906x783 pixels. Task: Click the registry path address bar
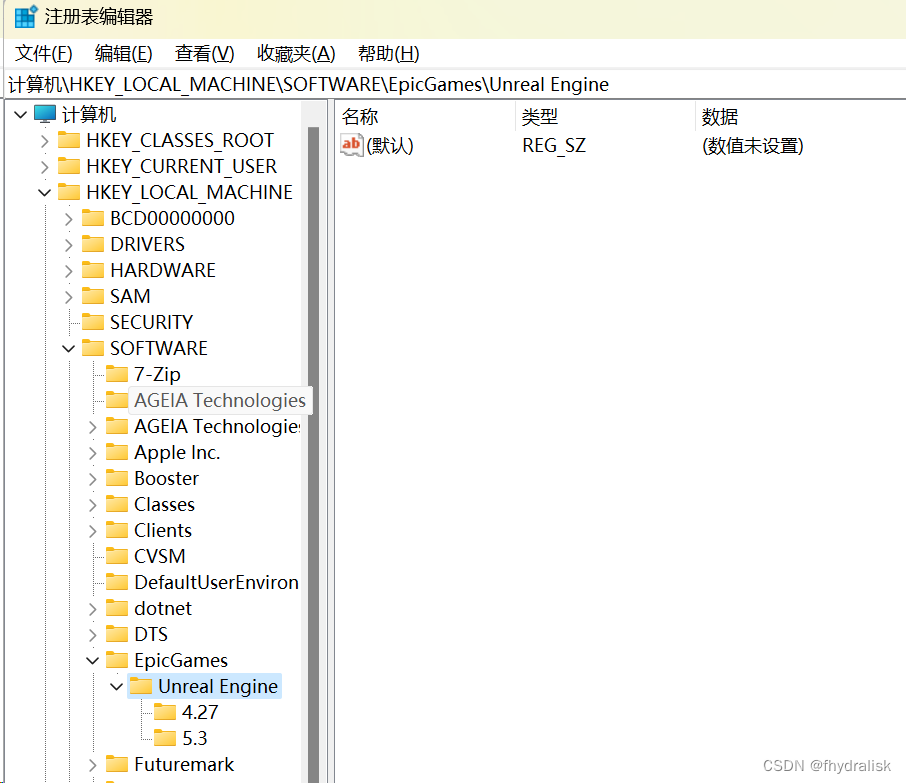(455, 84)
